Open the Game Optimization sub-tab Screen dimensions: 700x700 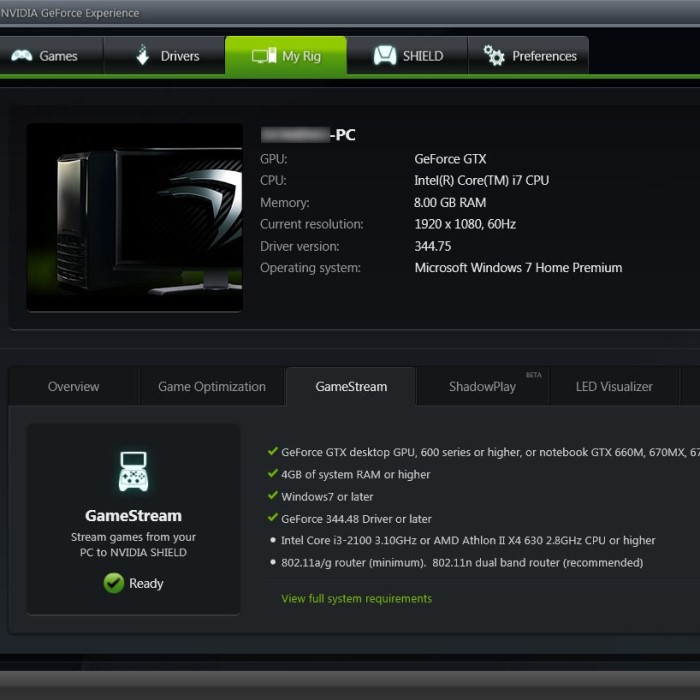(x=212, y=387)
